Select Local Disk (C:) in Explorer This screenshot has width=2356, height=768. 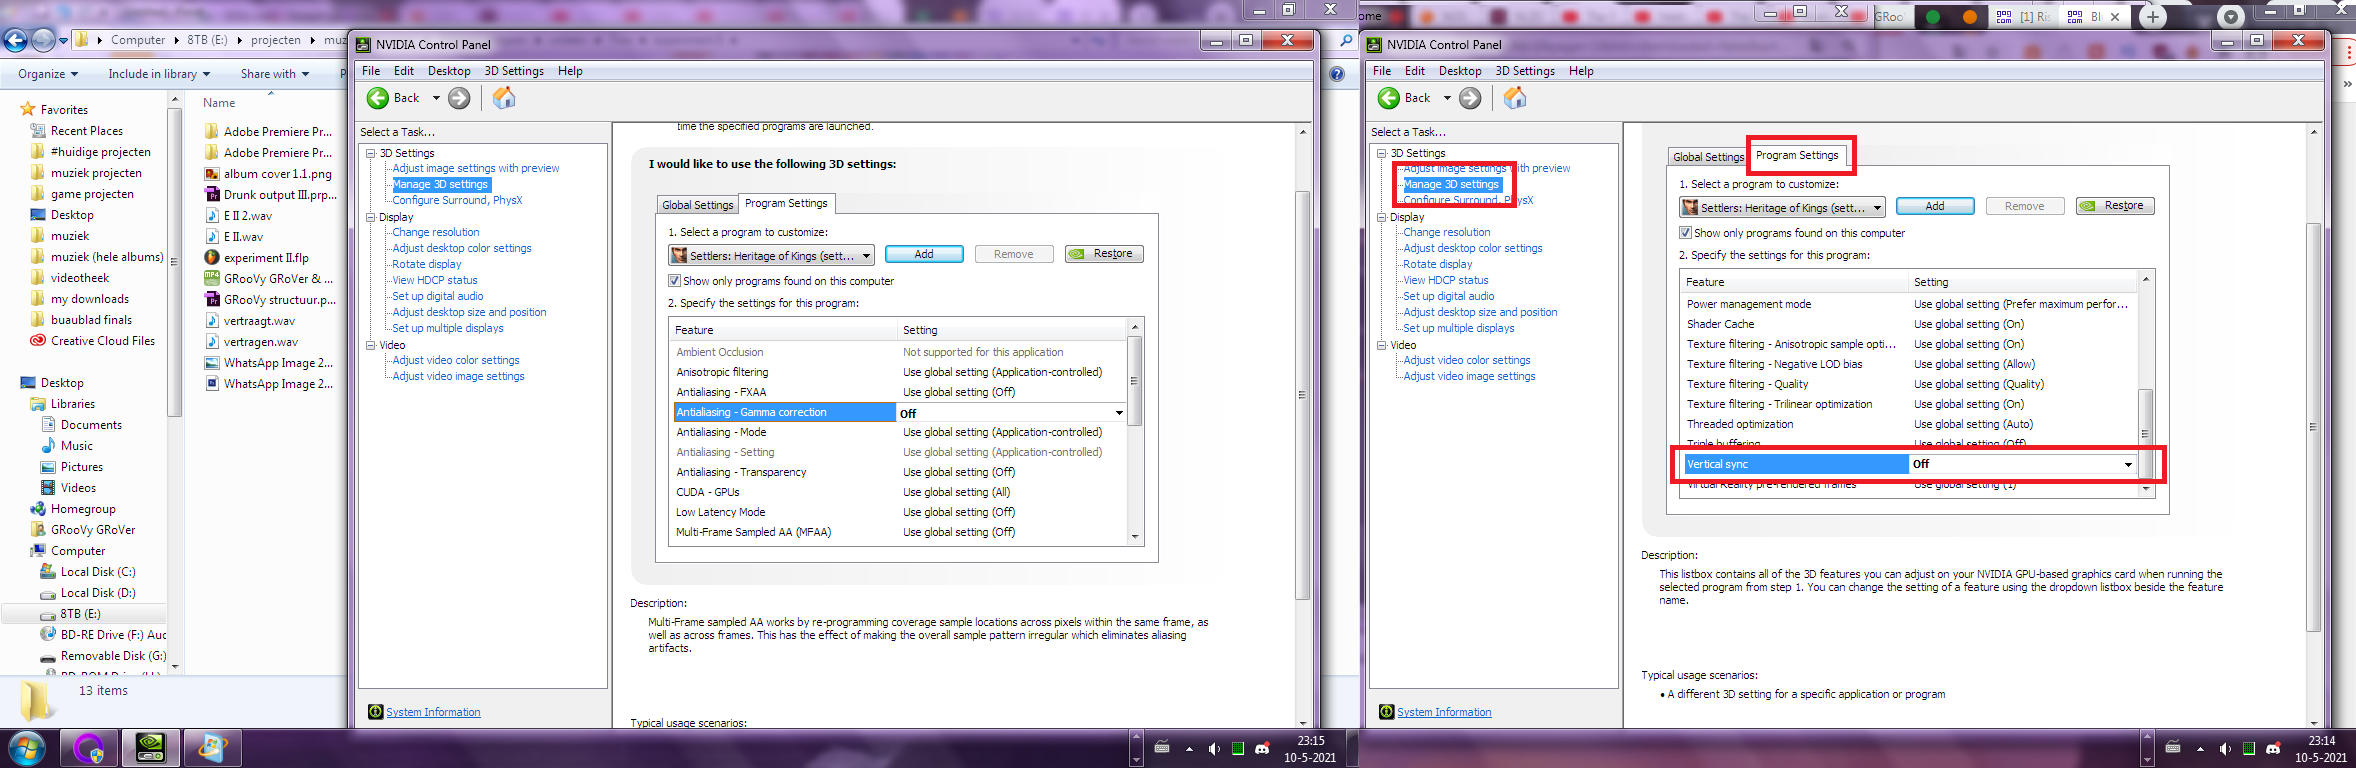tap(98, 572)
